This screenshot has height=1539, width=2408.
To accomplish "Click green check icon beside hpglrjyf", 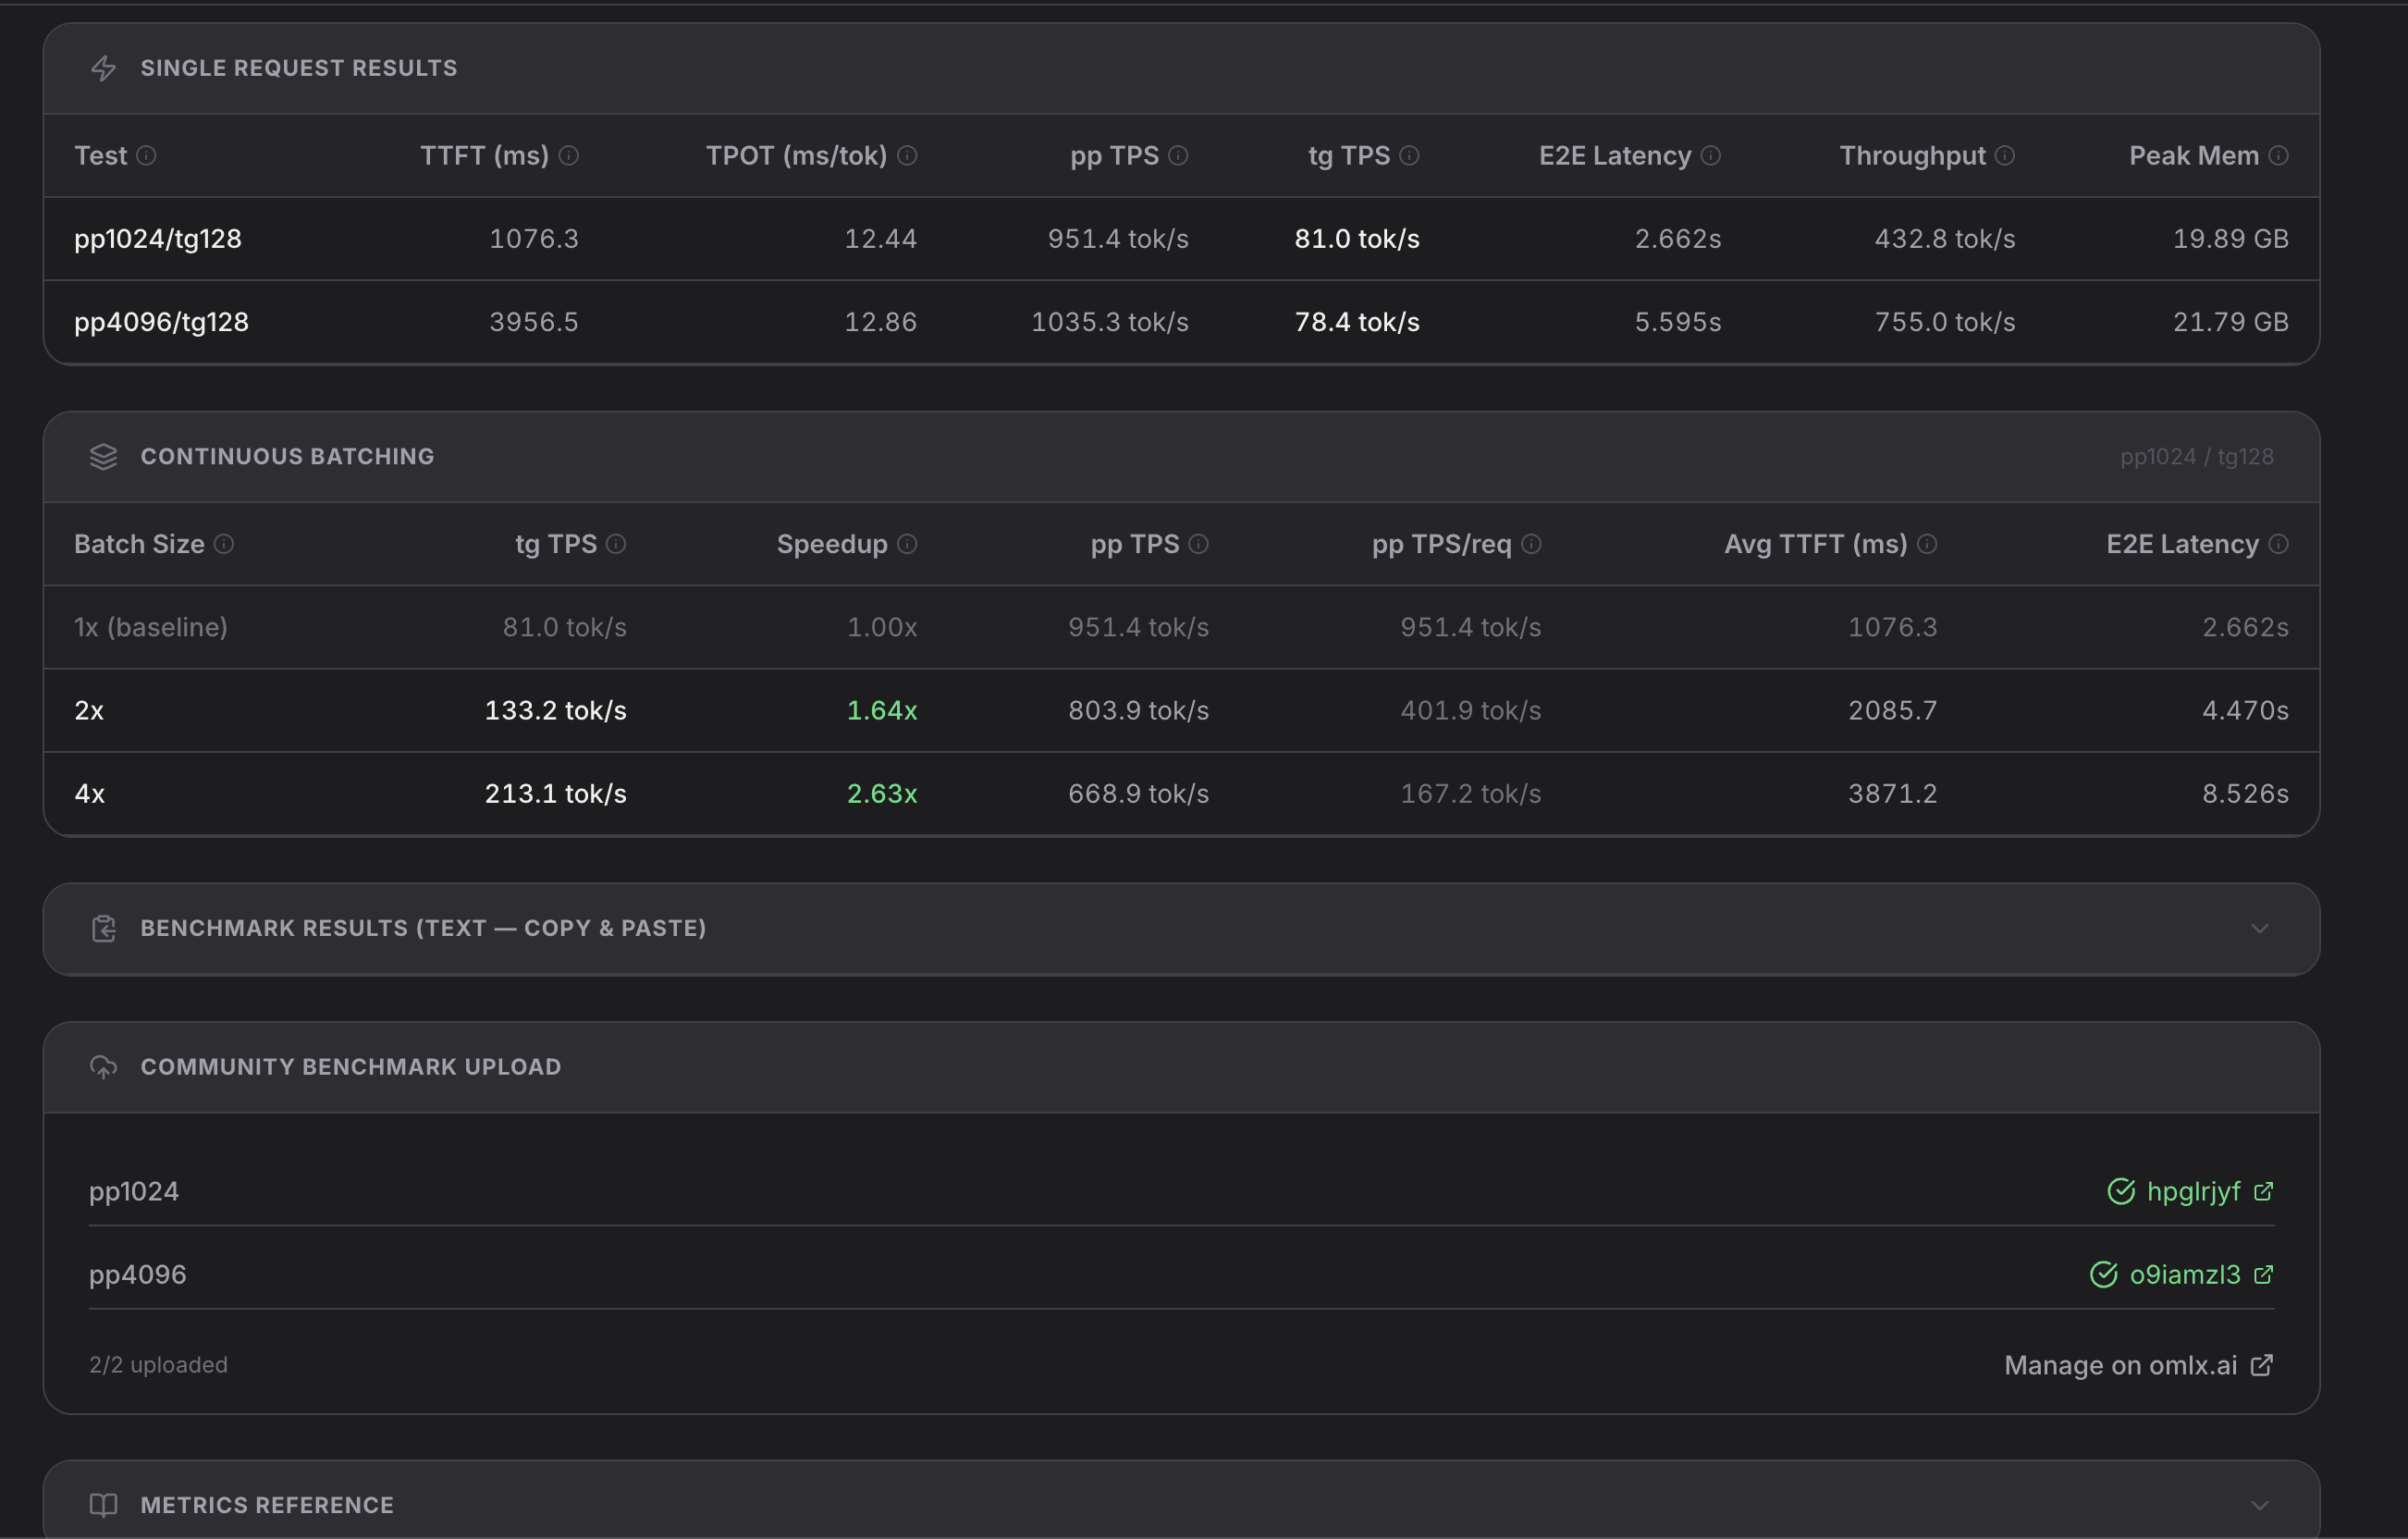I will coord(2121,1192).
